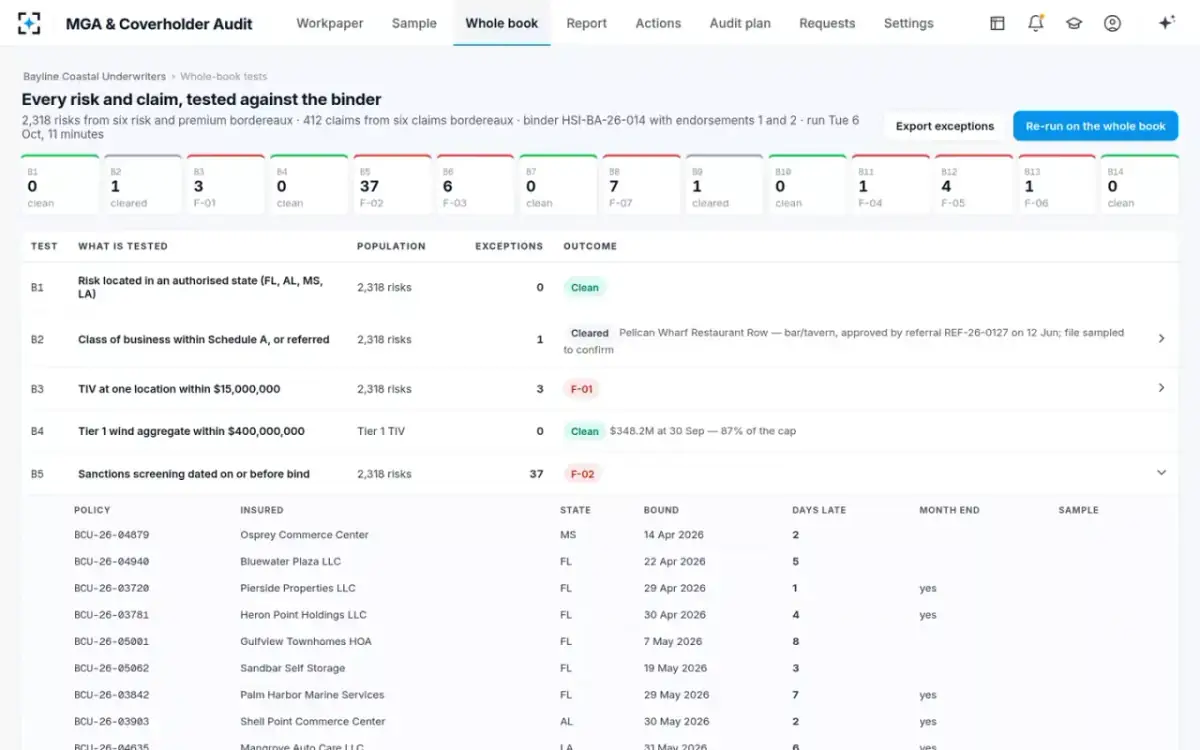Click insured Shell Point Commerce Center
Screen dimensions: 1200x750
point(313,721)
